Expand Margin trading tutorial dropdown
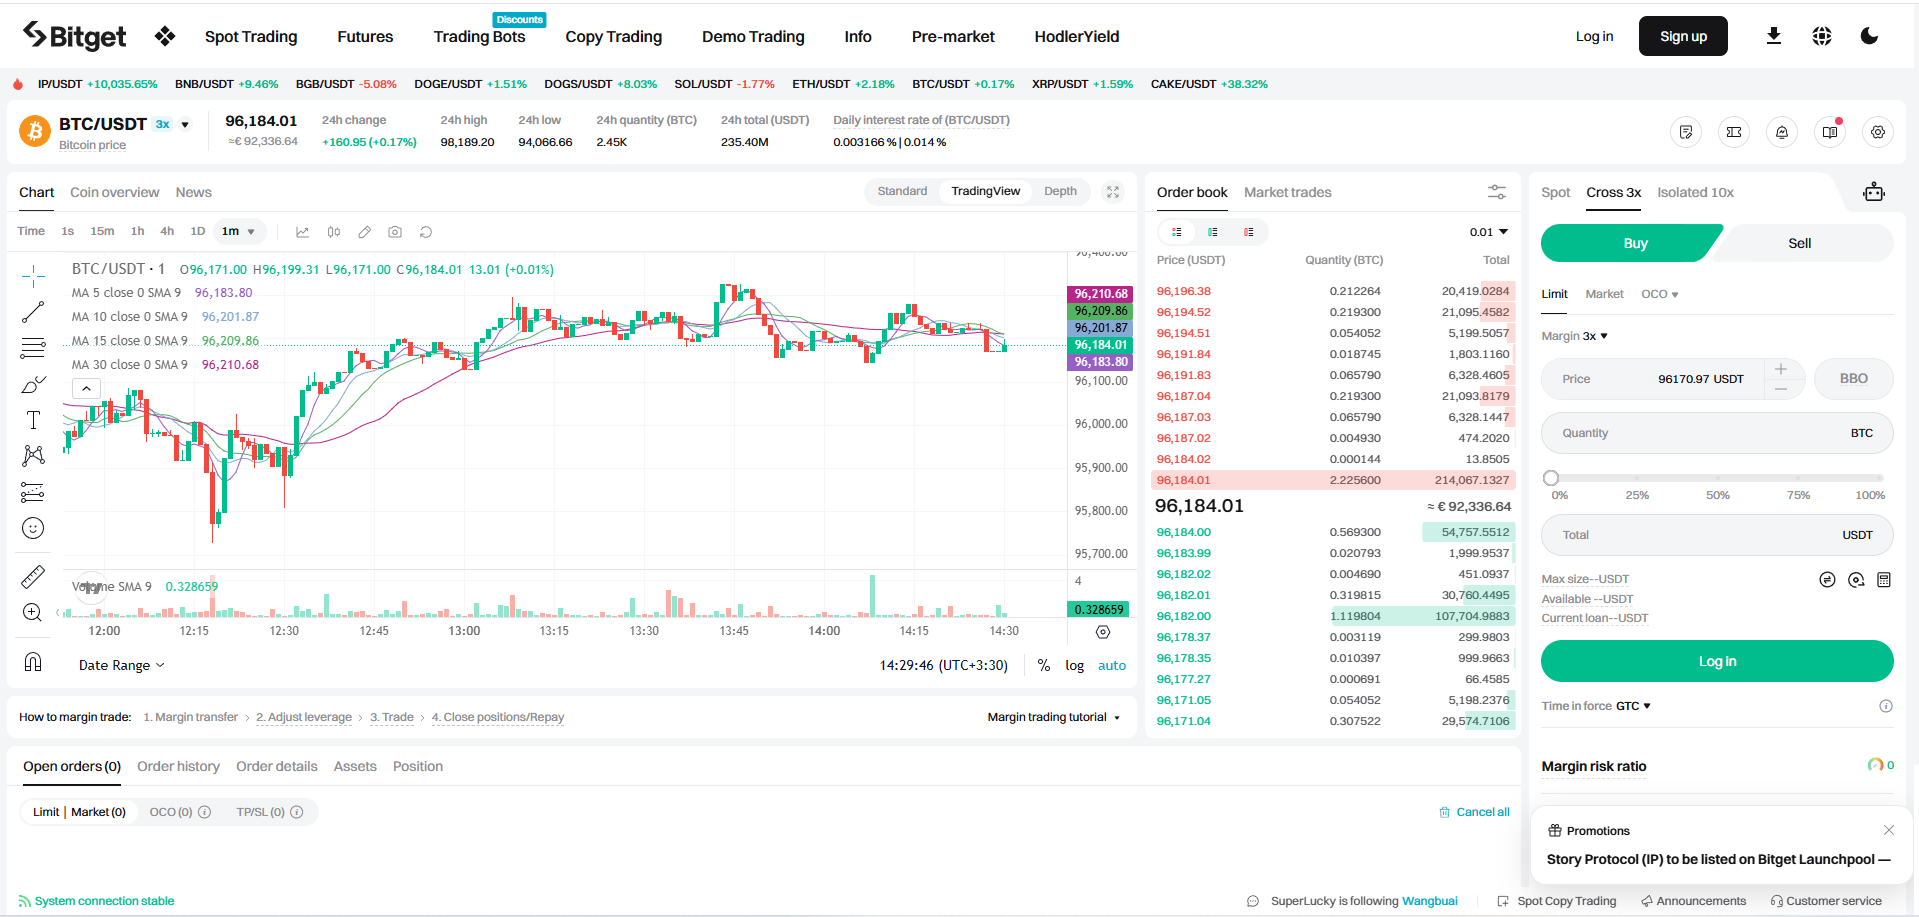 pos(1053,717)
